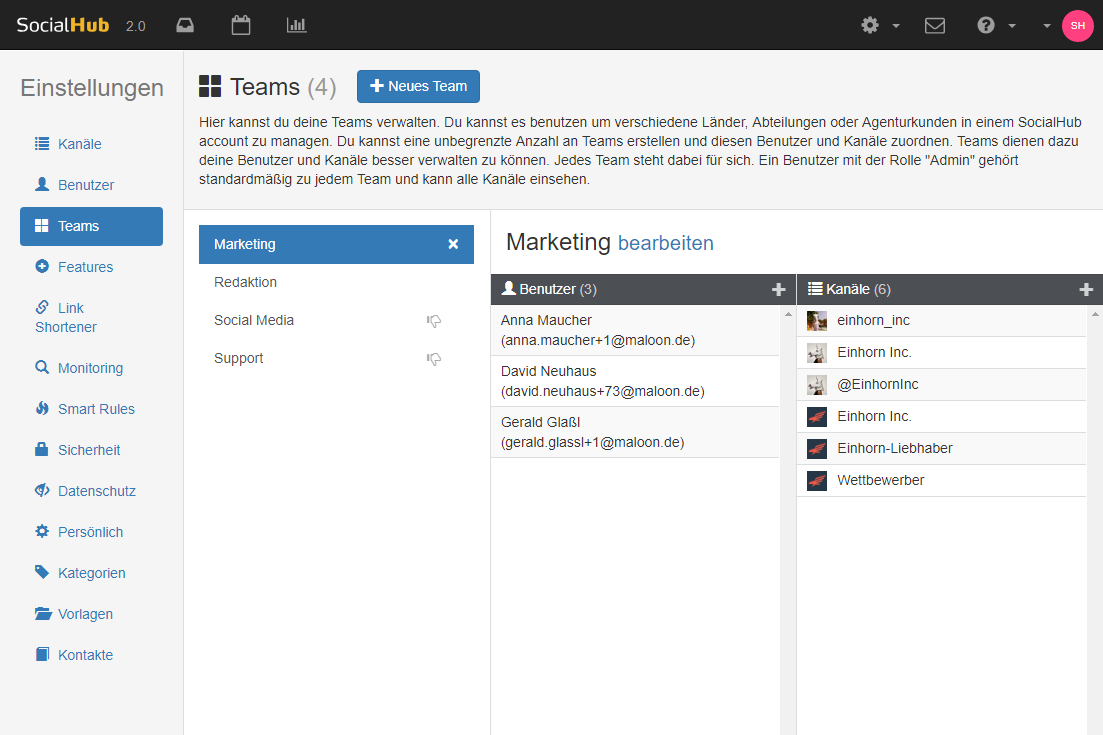
Task: Open Kontakte settings
Action: [91, 656]
